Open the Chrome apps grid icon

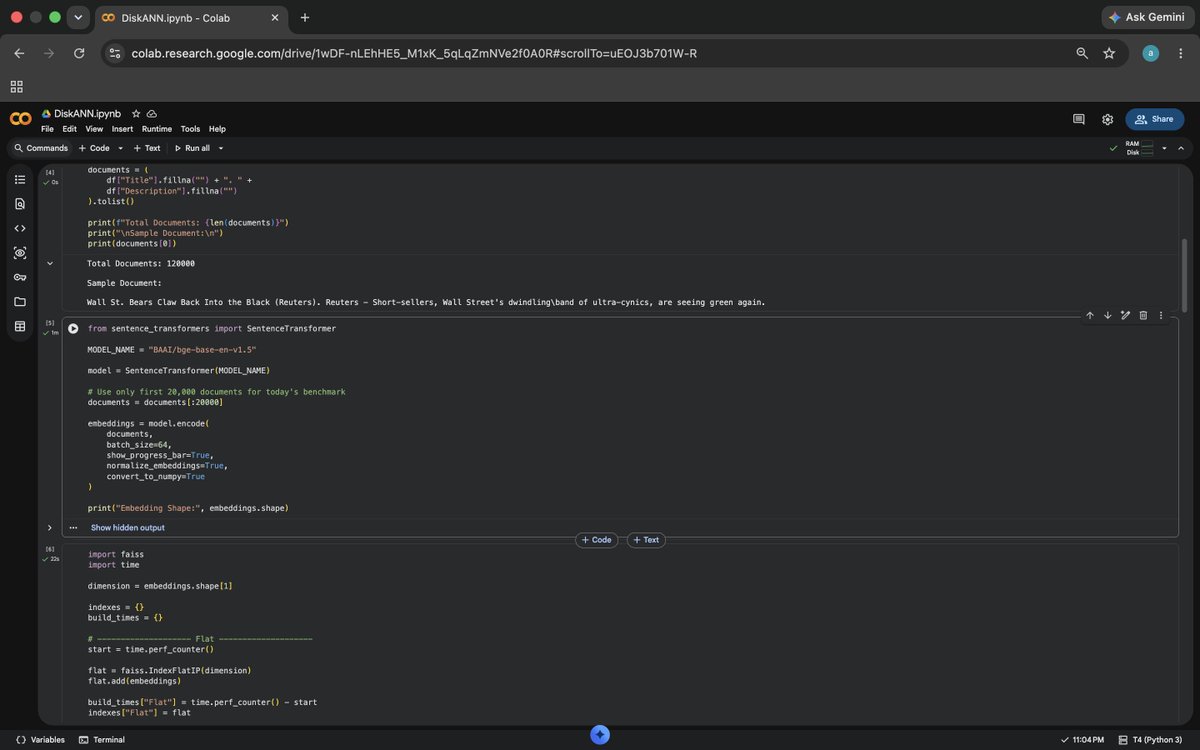(x=16, y=87)
